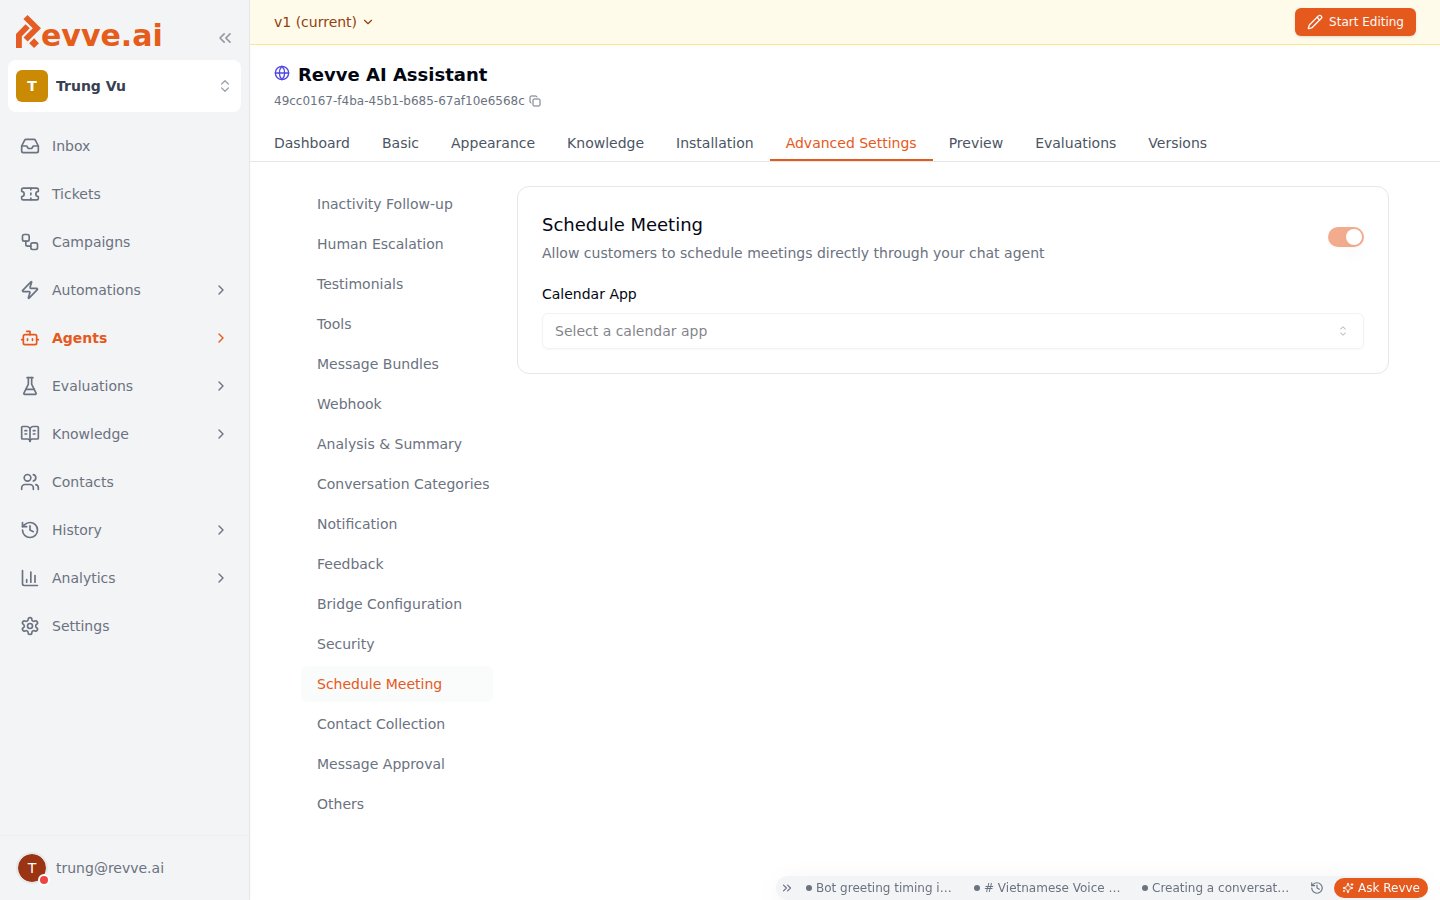Open Security settings

coord(397,644)
